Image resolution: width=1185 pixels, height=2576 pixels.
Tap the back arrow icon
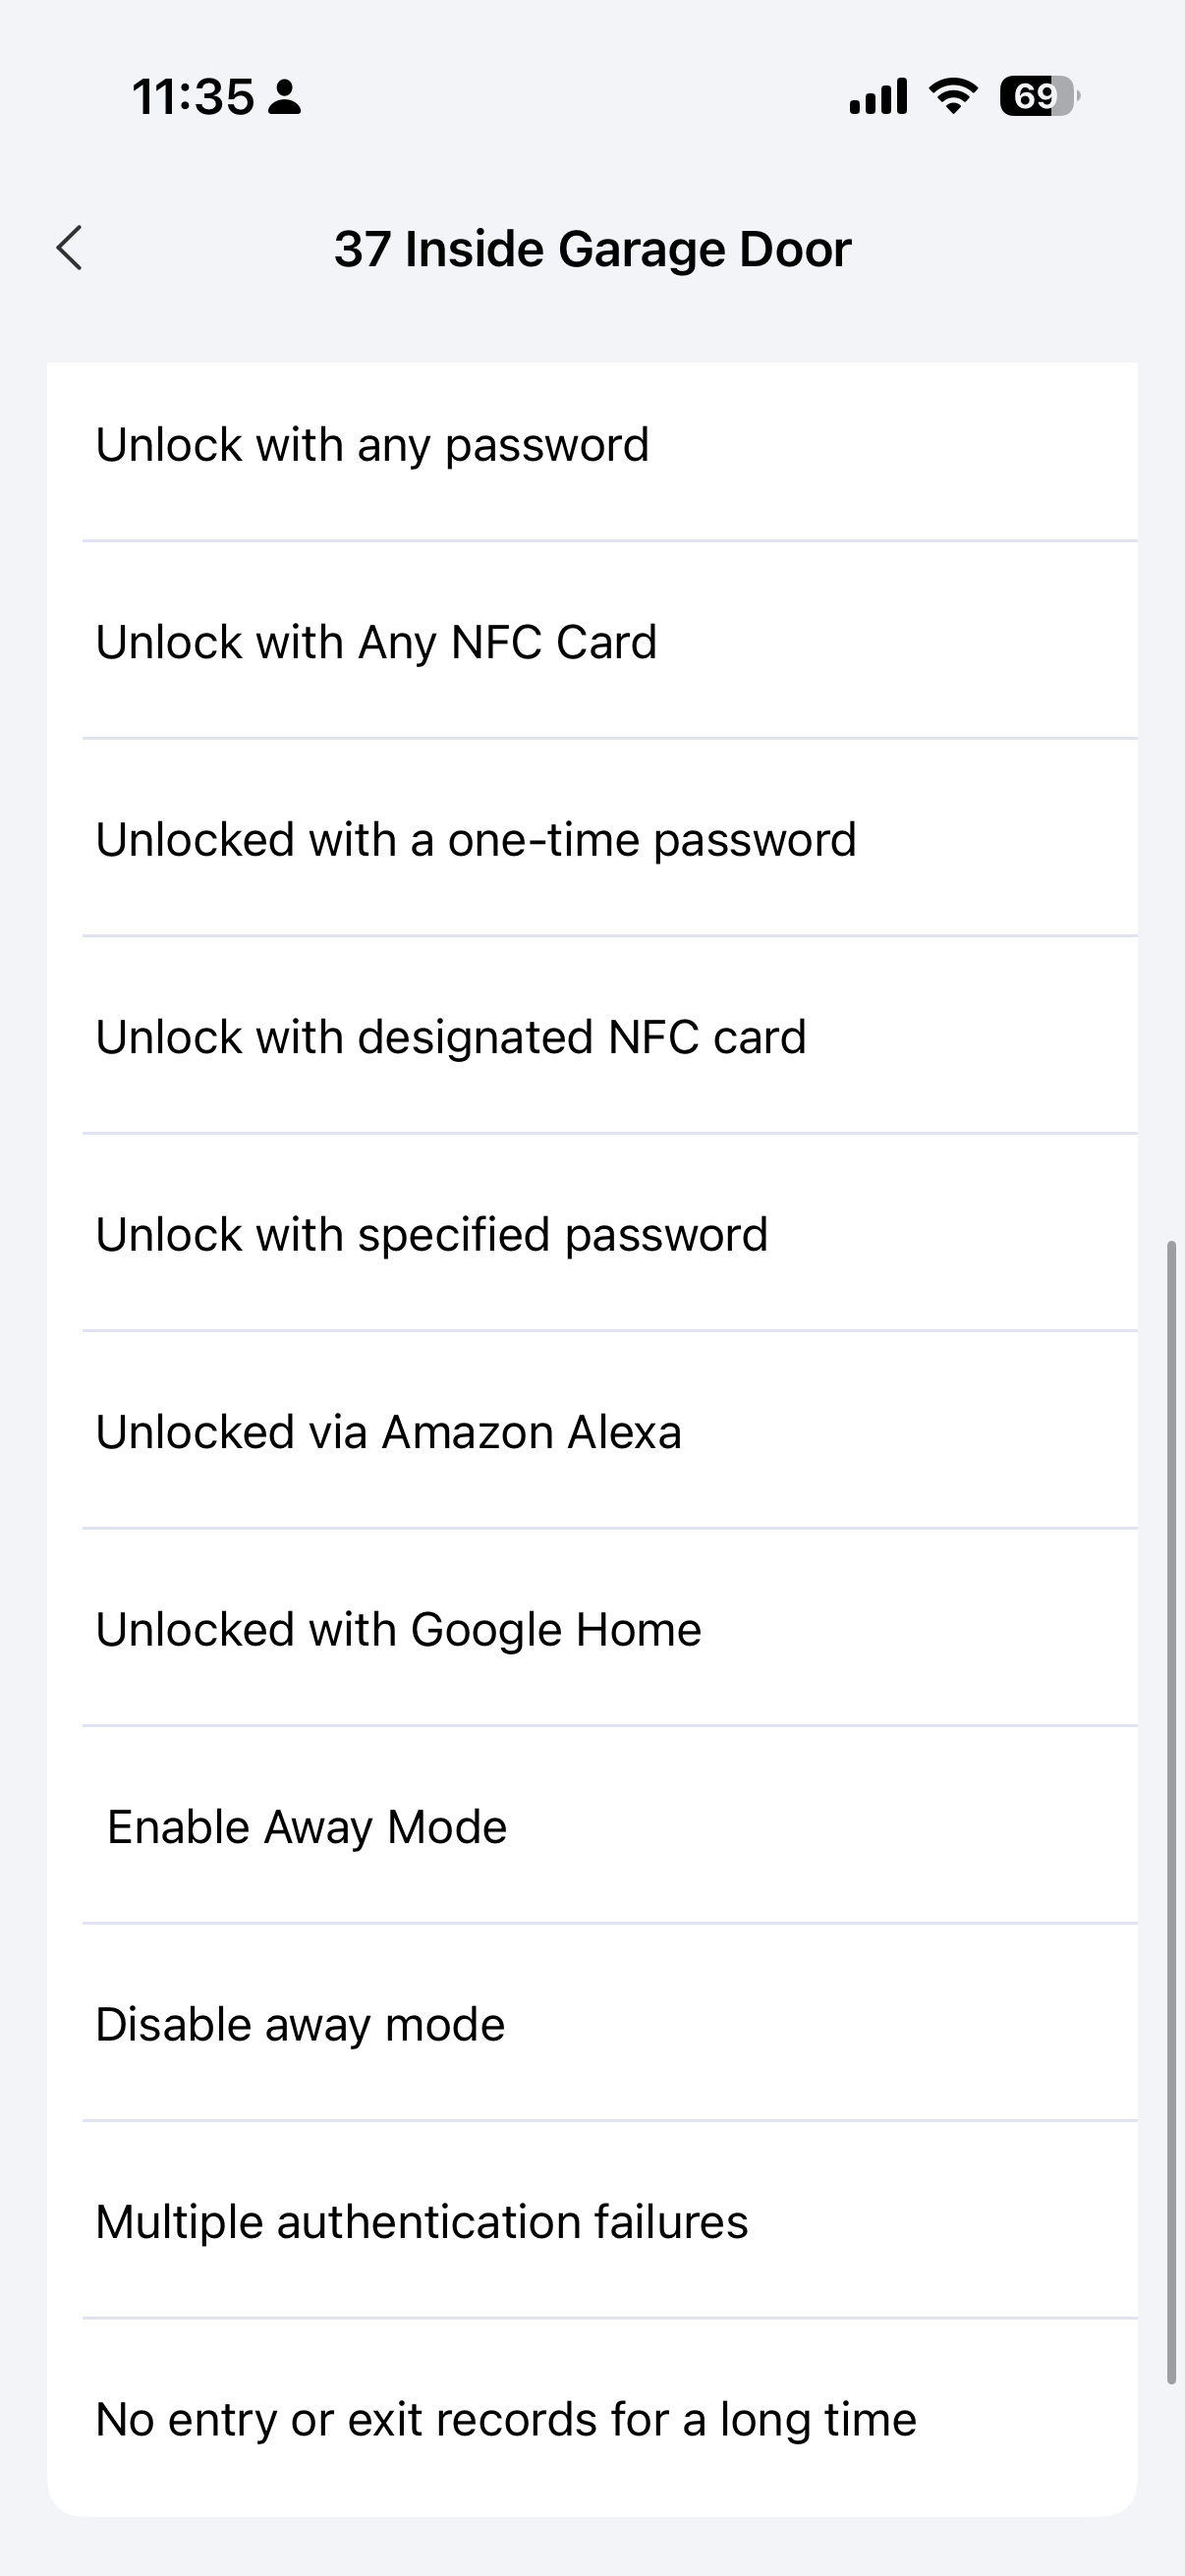click(69, 248)
